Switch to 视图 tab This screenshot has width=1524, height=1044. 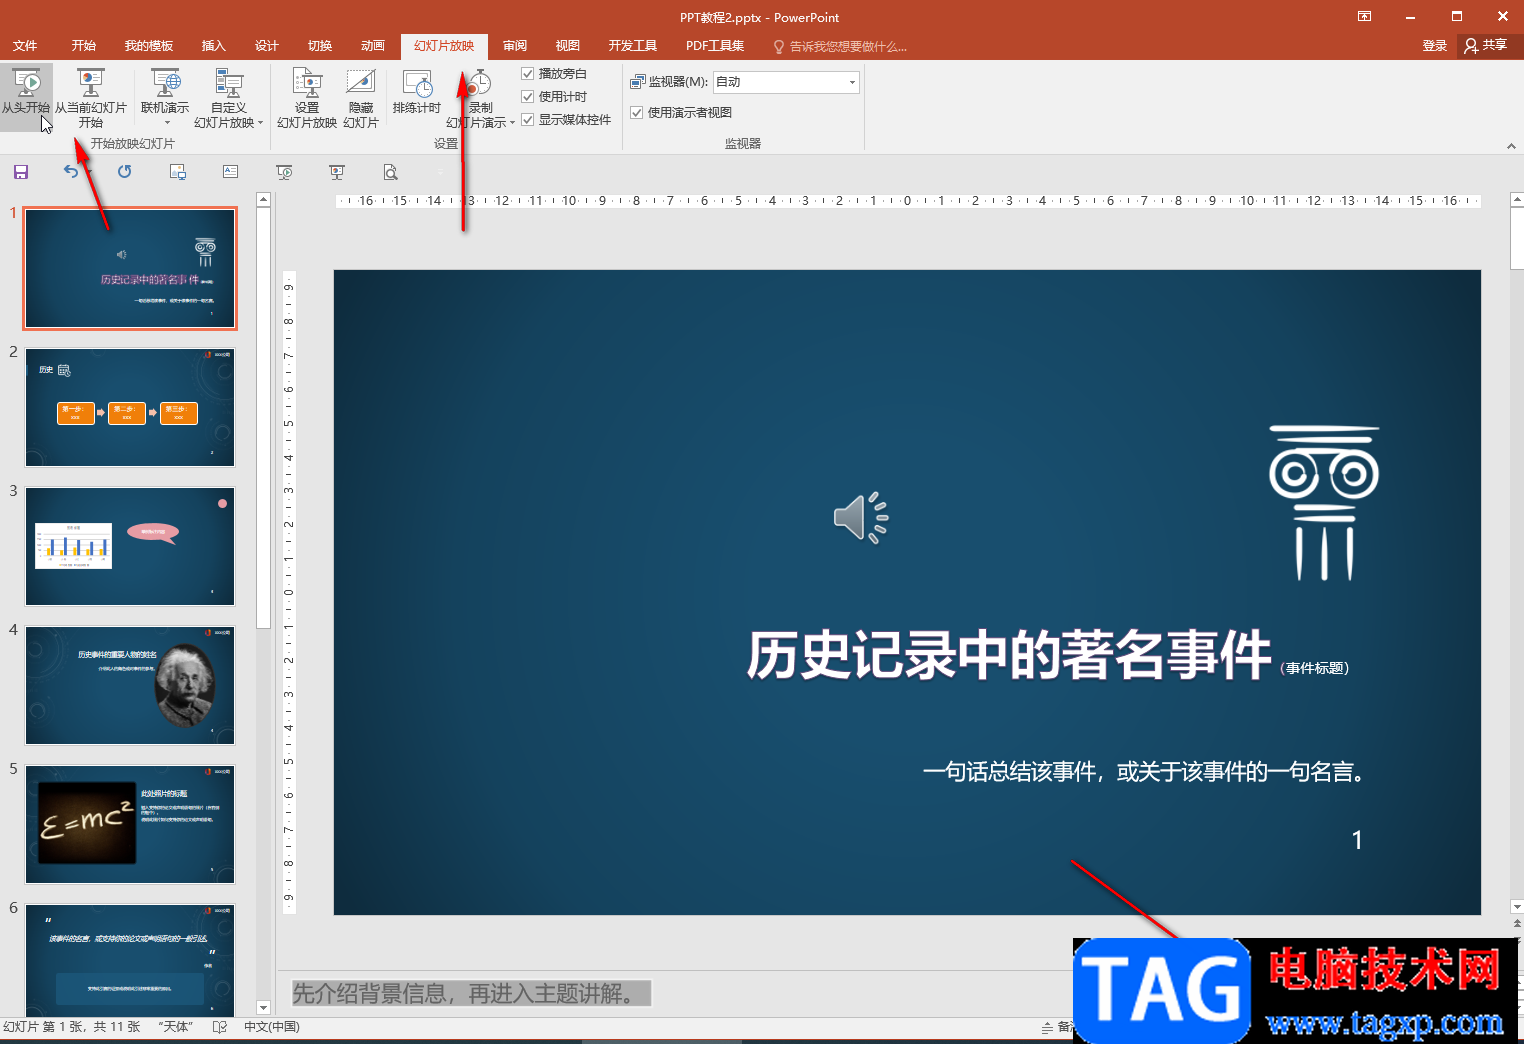tap(568, 46)
